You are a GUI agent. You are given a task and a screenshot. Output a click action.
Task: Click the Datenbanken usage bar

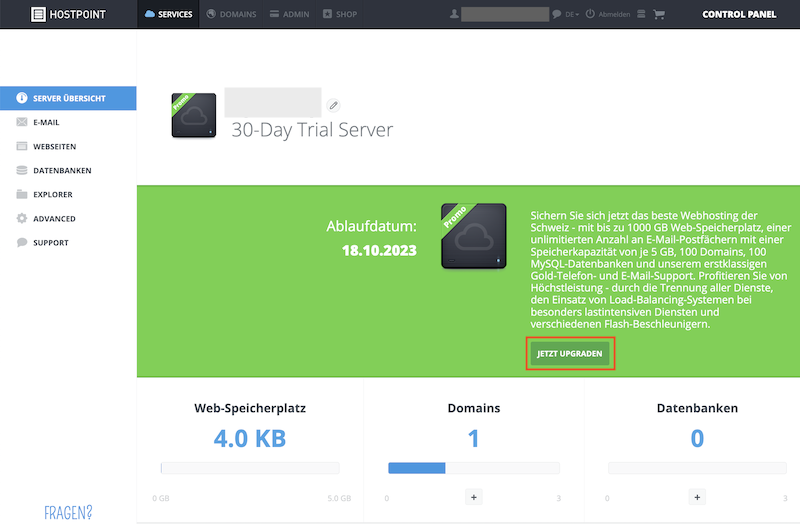click(697, 468)
